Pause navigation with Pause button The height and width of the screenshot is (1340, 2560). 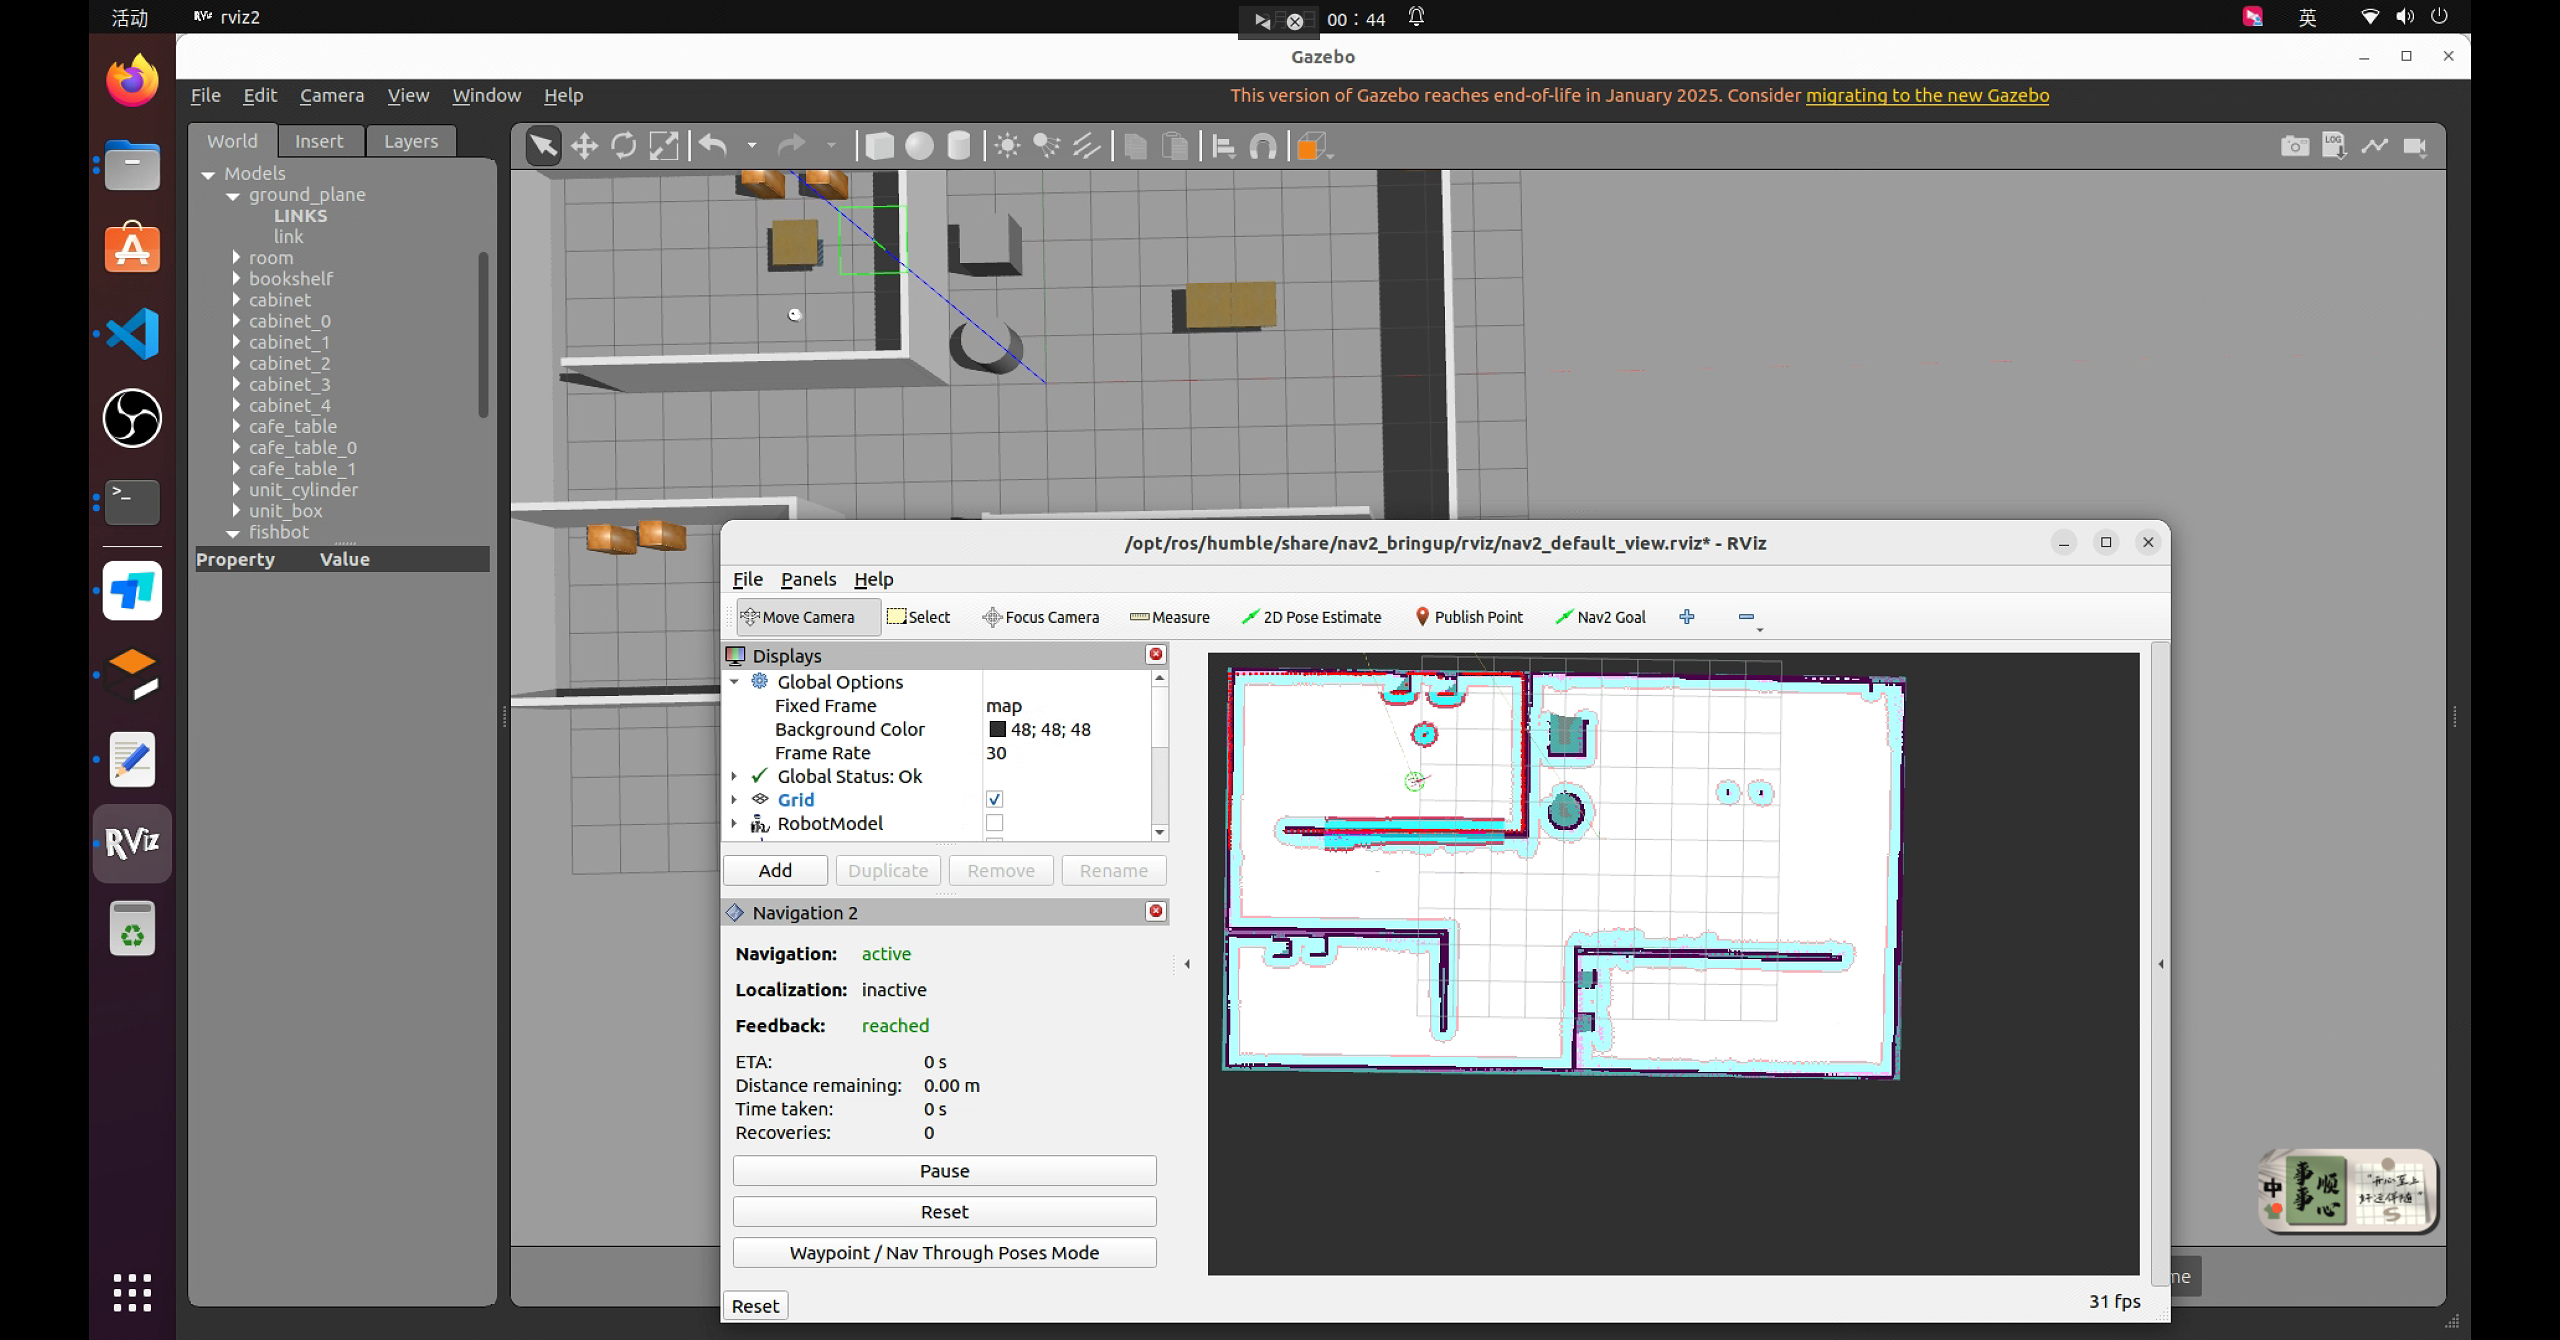pos(944,1170)
